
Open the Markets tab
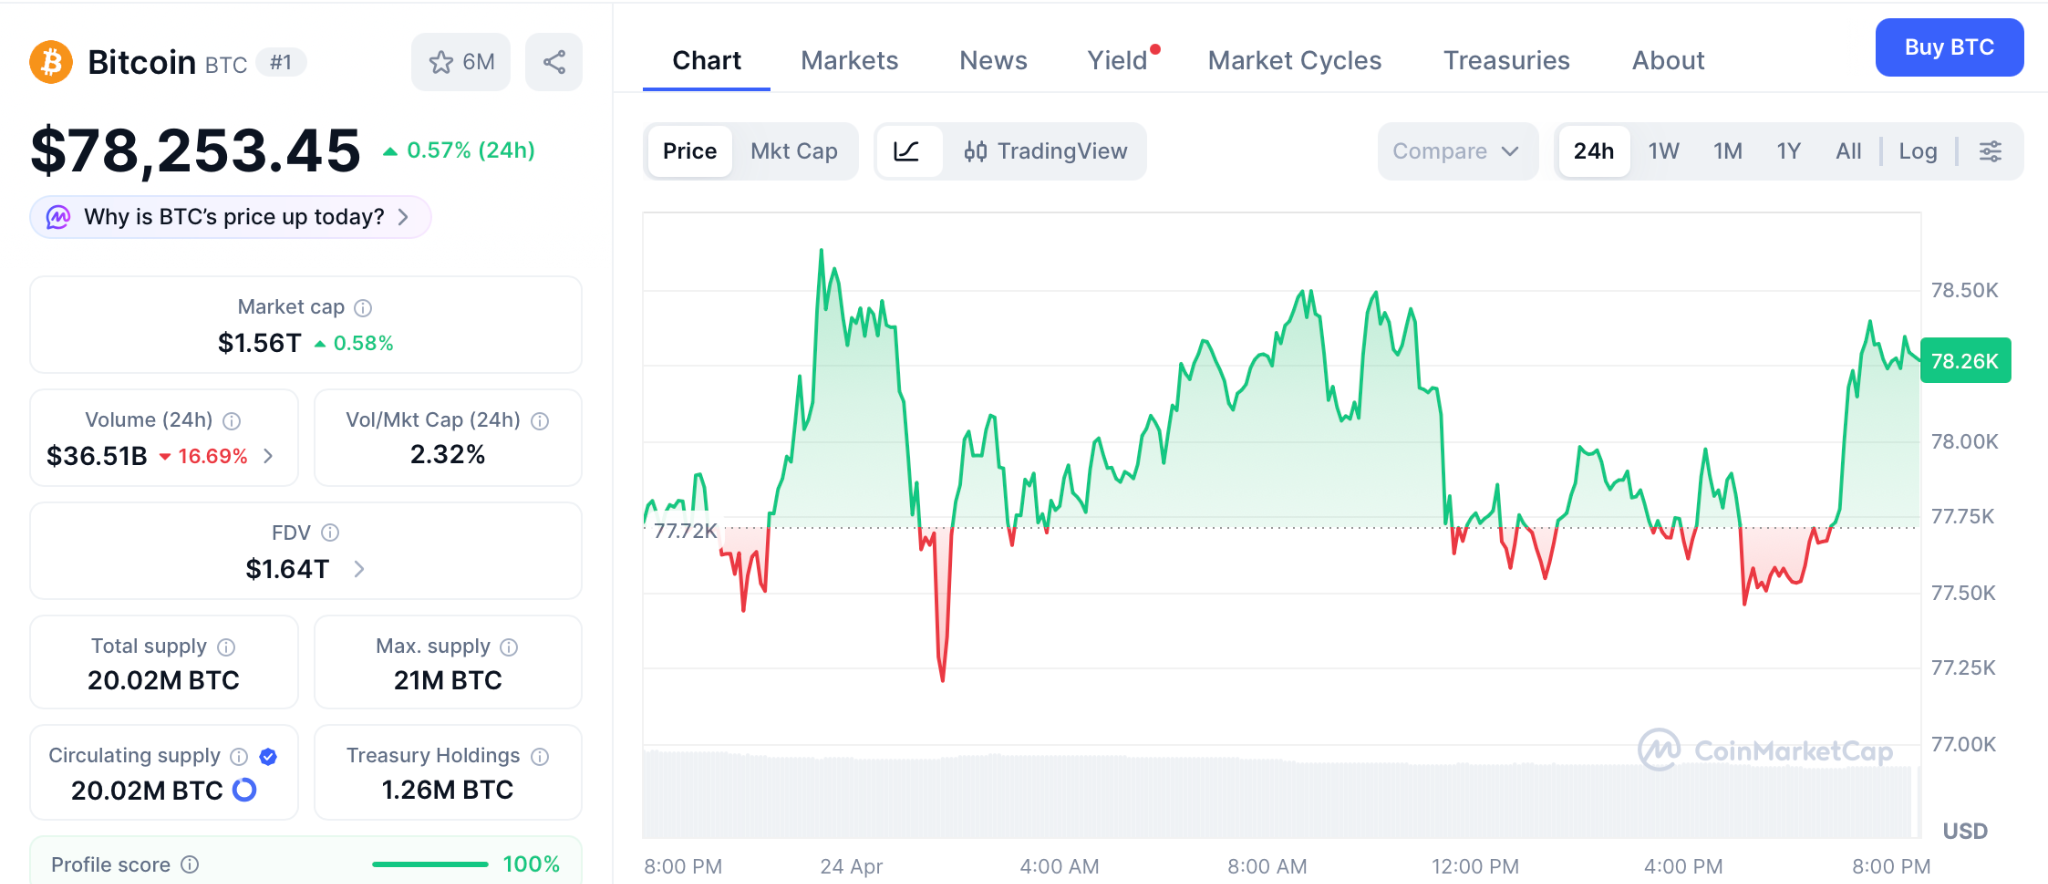849,61
